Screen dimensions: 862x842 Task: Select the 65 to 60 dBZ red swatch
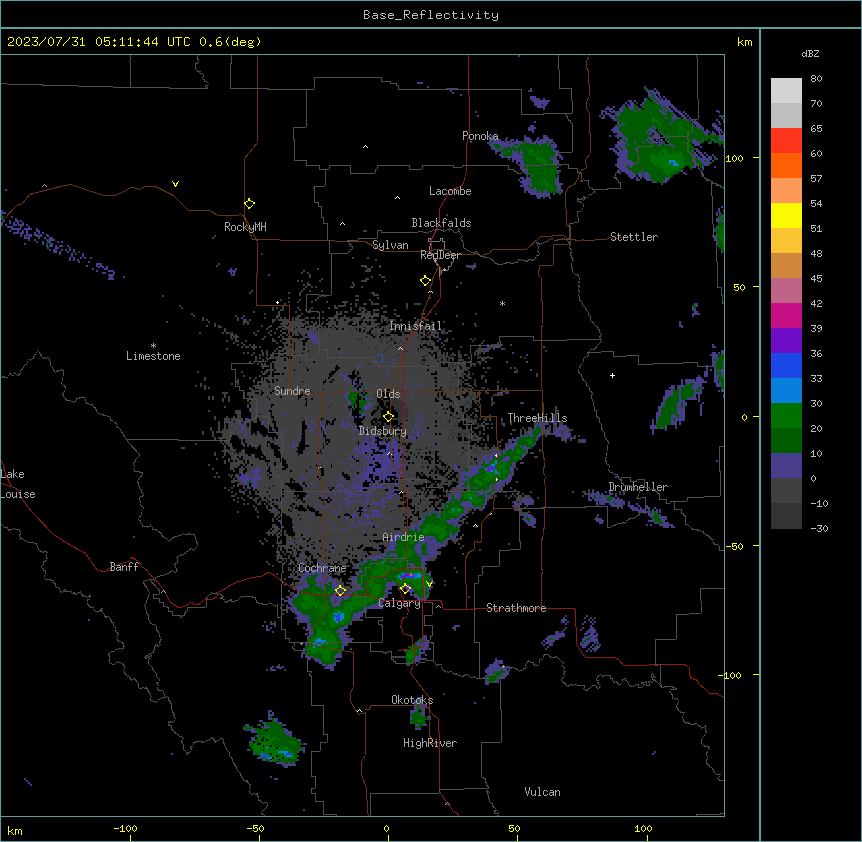click(786, 141)
